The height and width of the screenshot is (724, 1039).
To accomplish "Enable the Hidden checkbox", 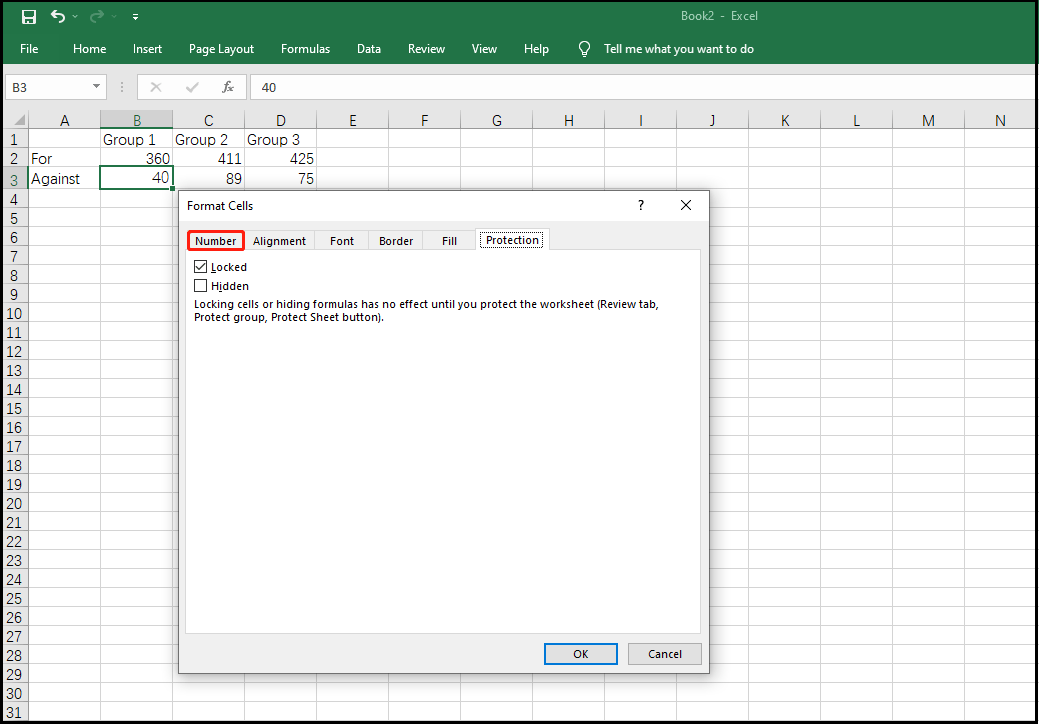I will tap(200, 286).
